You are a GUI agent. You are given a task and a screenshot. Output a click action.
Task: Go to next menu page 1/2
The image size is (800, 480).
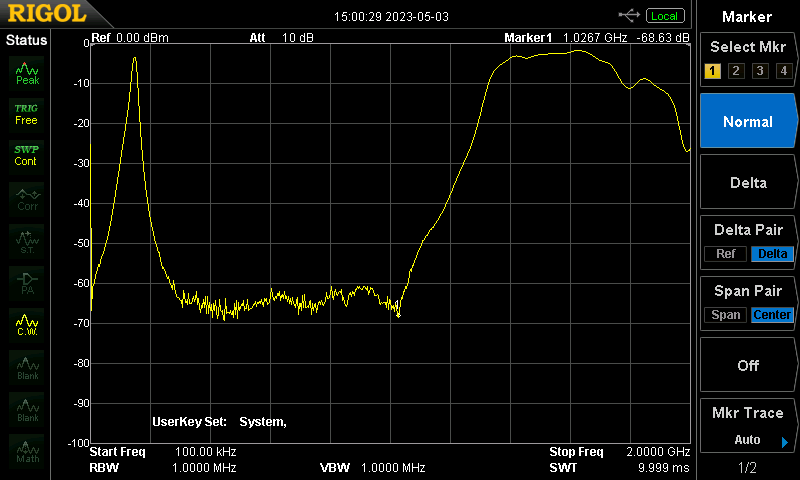click(x=748, y=467)
